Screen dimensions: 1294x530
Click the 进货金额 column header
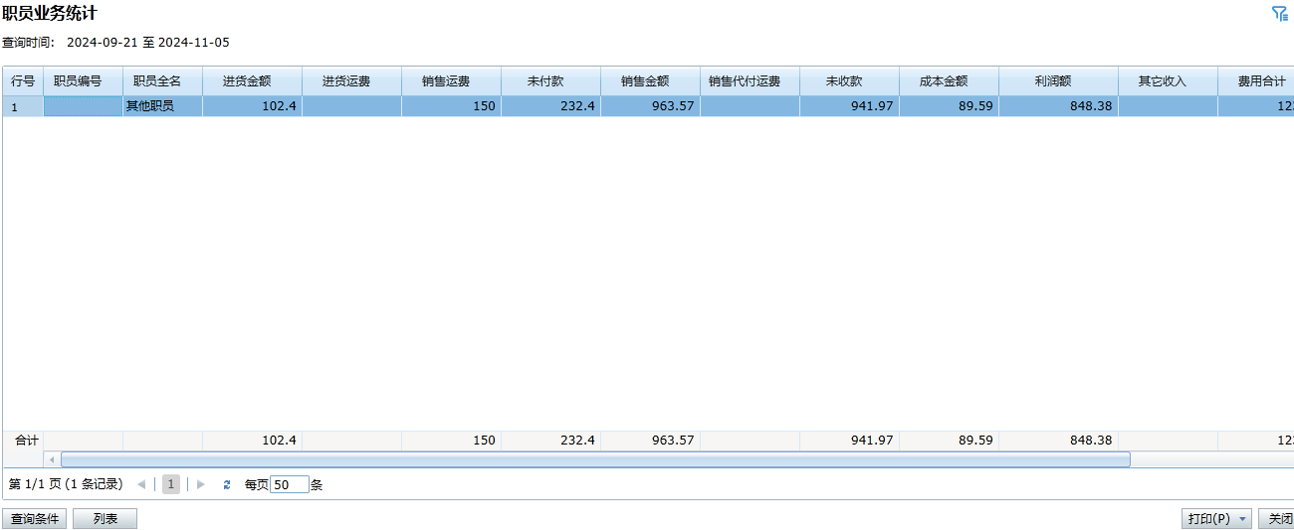point(252,81)
